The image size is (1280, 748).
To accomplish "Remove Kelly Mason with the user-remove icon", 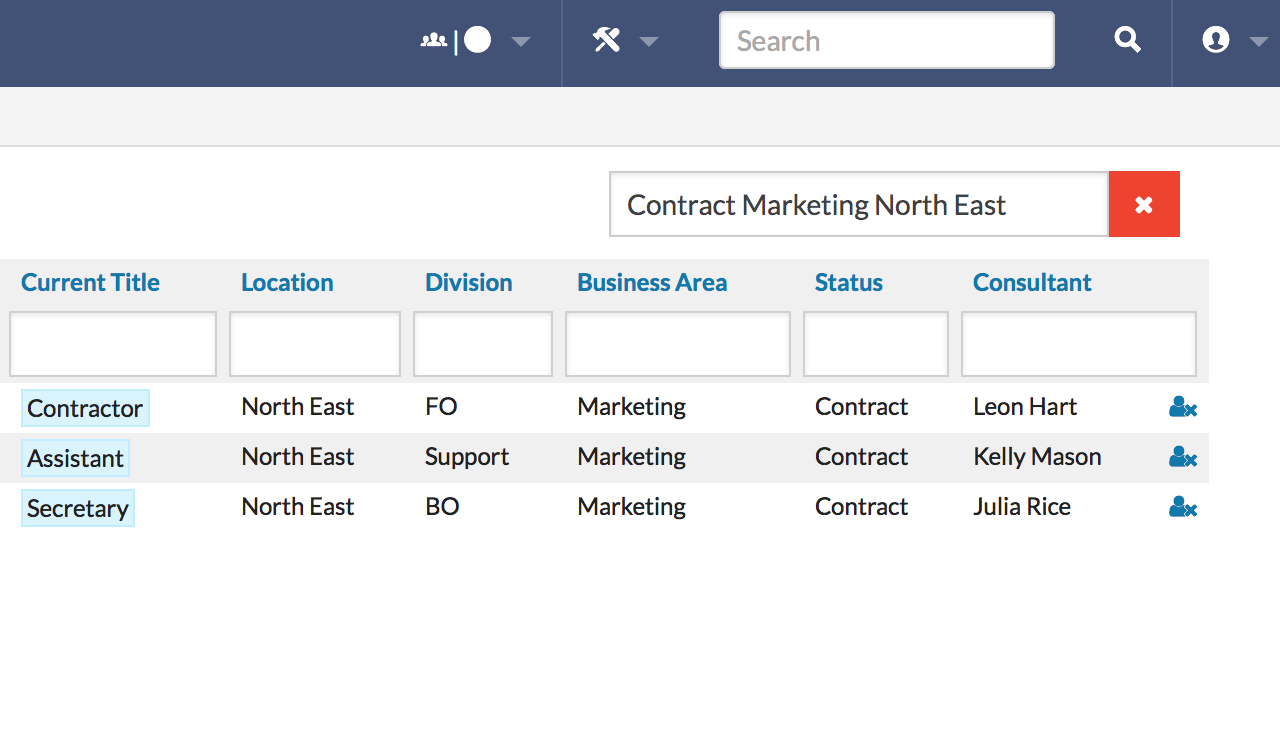I will 1182,457.
